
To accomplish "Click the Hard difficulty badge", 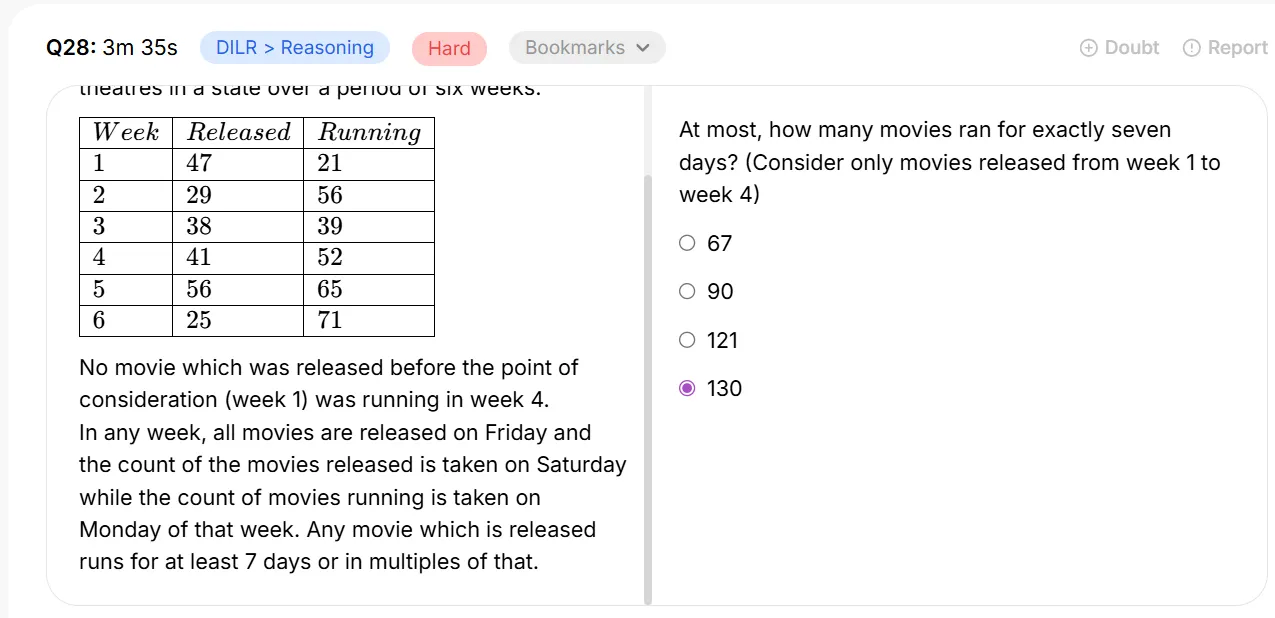I will 449,48.
